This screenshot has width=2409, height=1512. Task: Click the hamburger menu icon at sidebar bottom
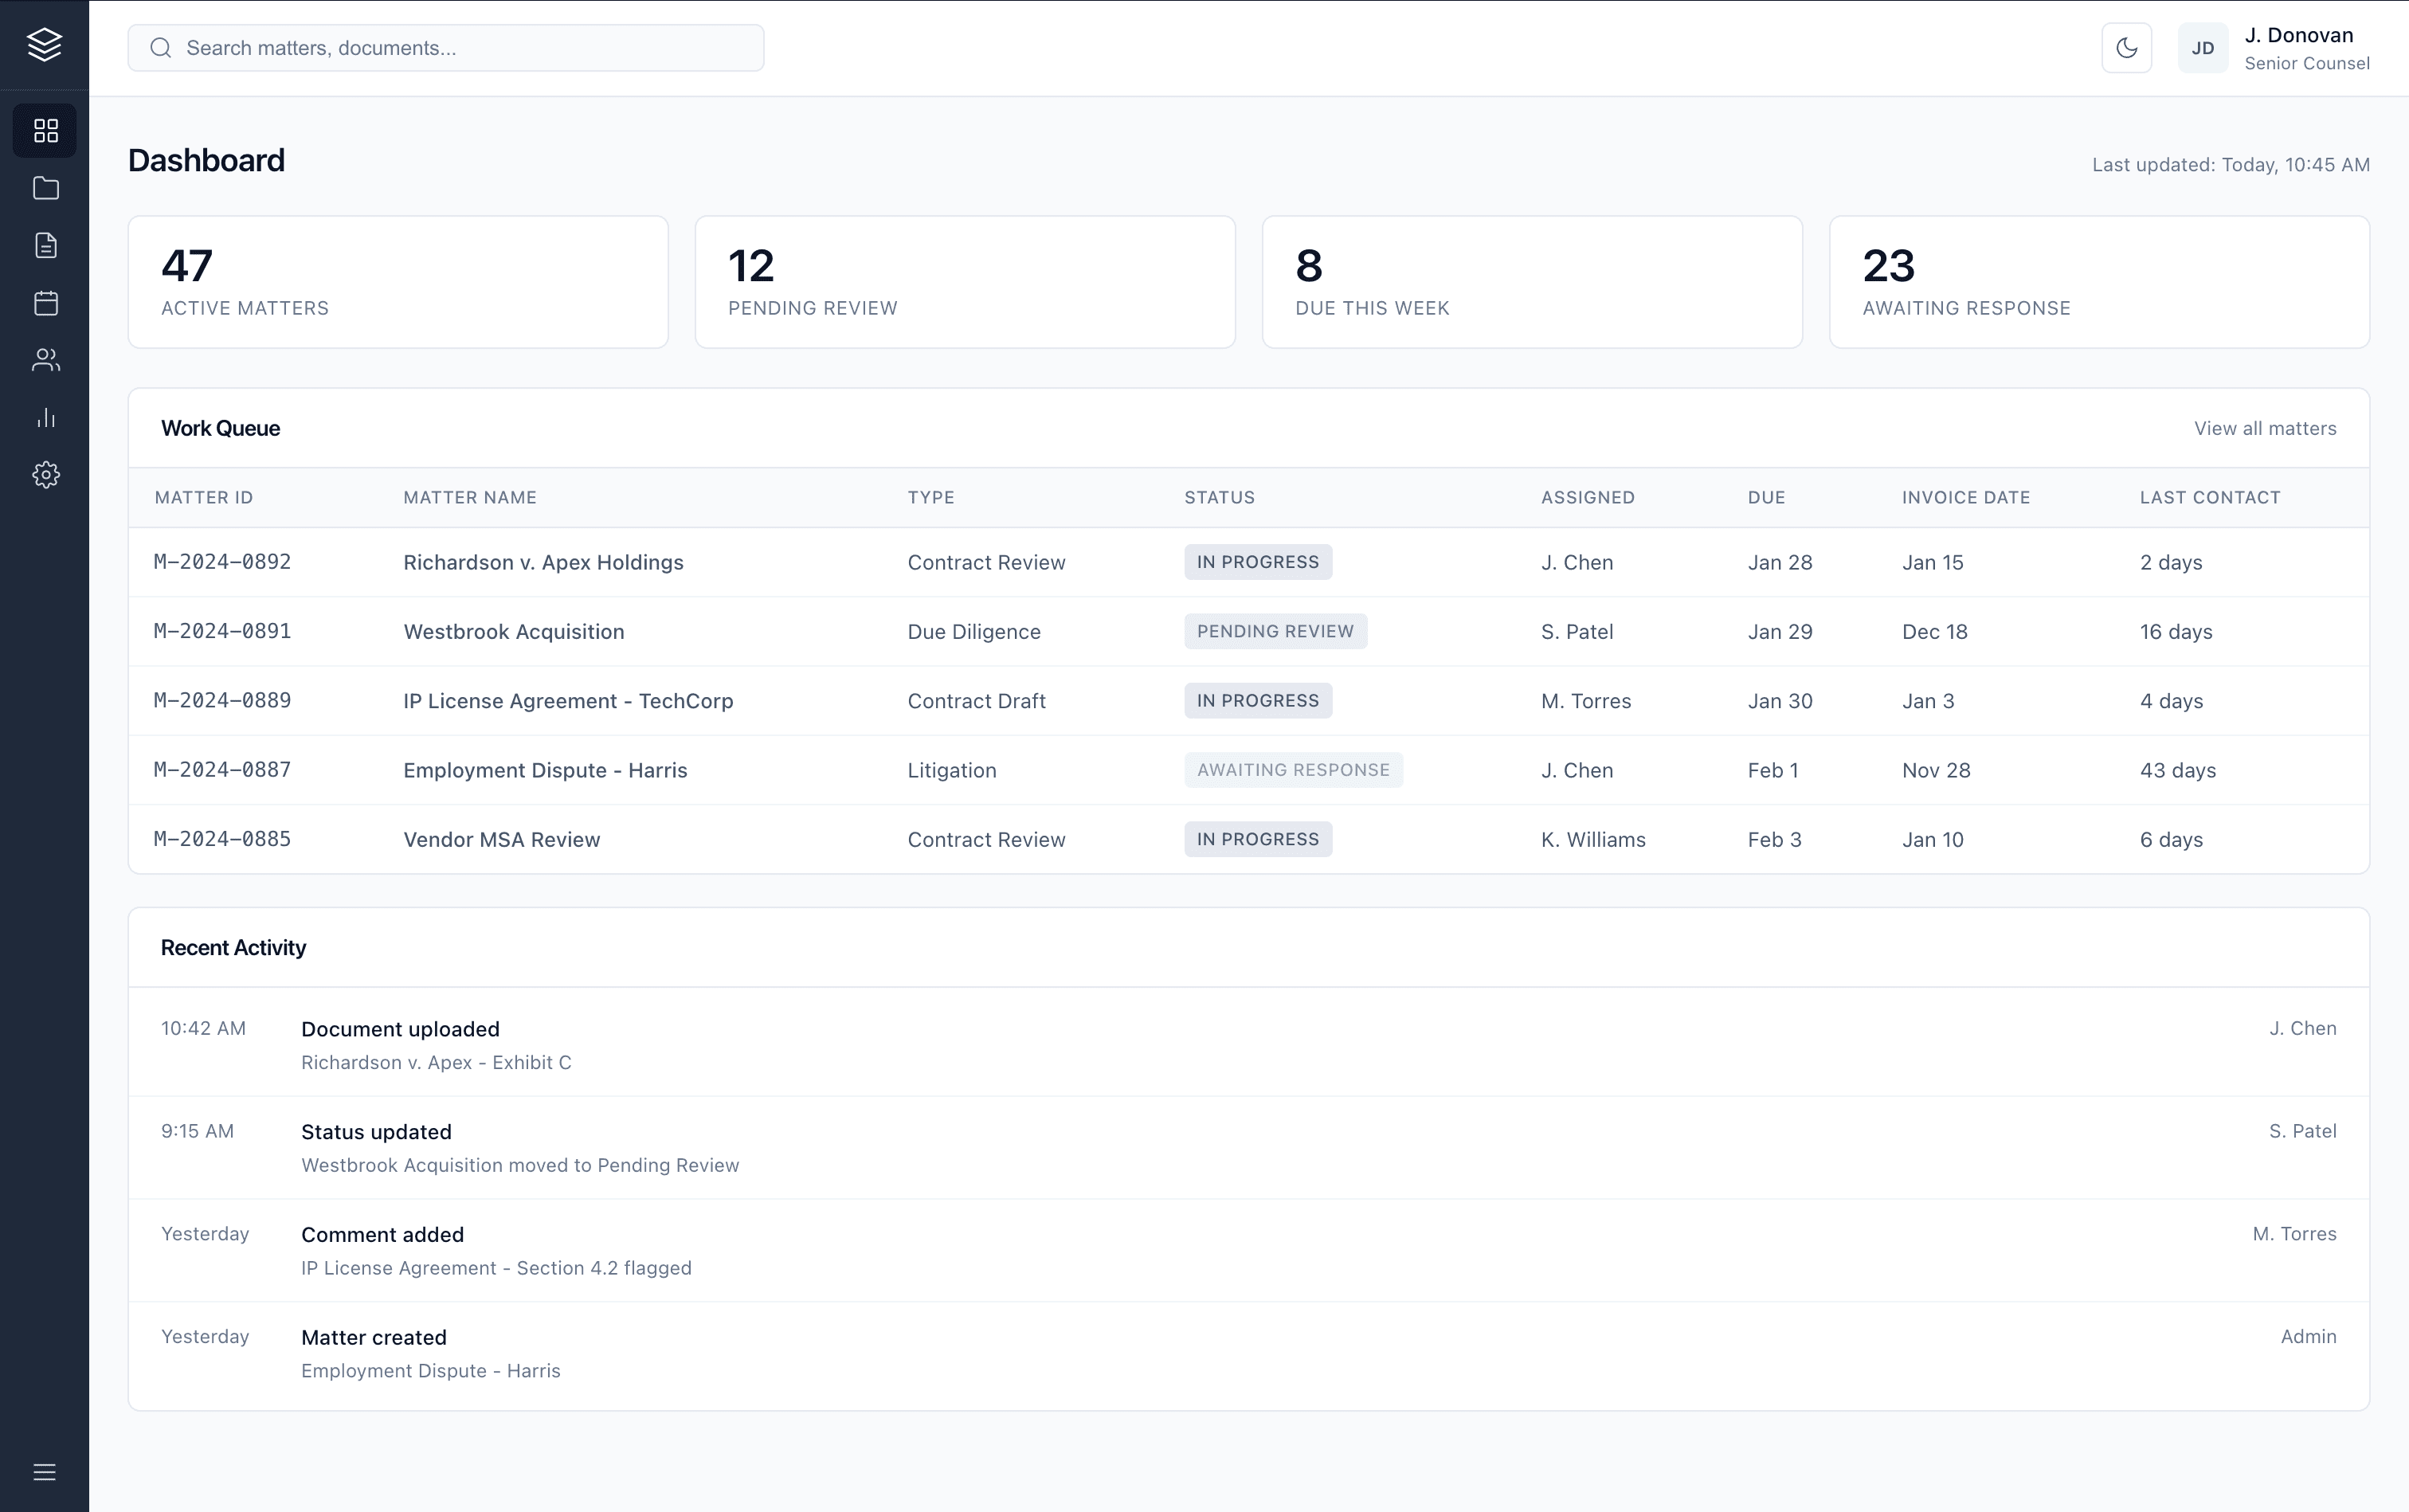tap(45, 1472)
